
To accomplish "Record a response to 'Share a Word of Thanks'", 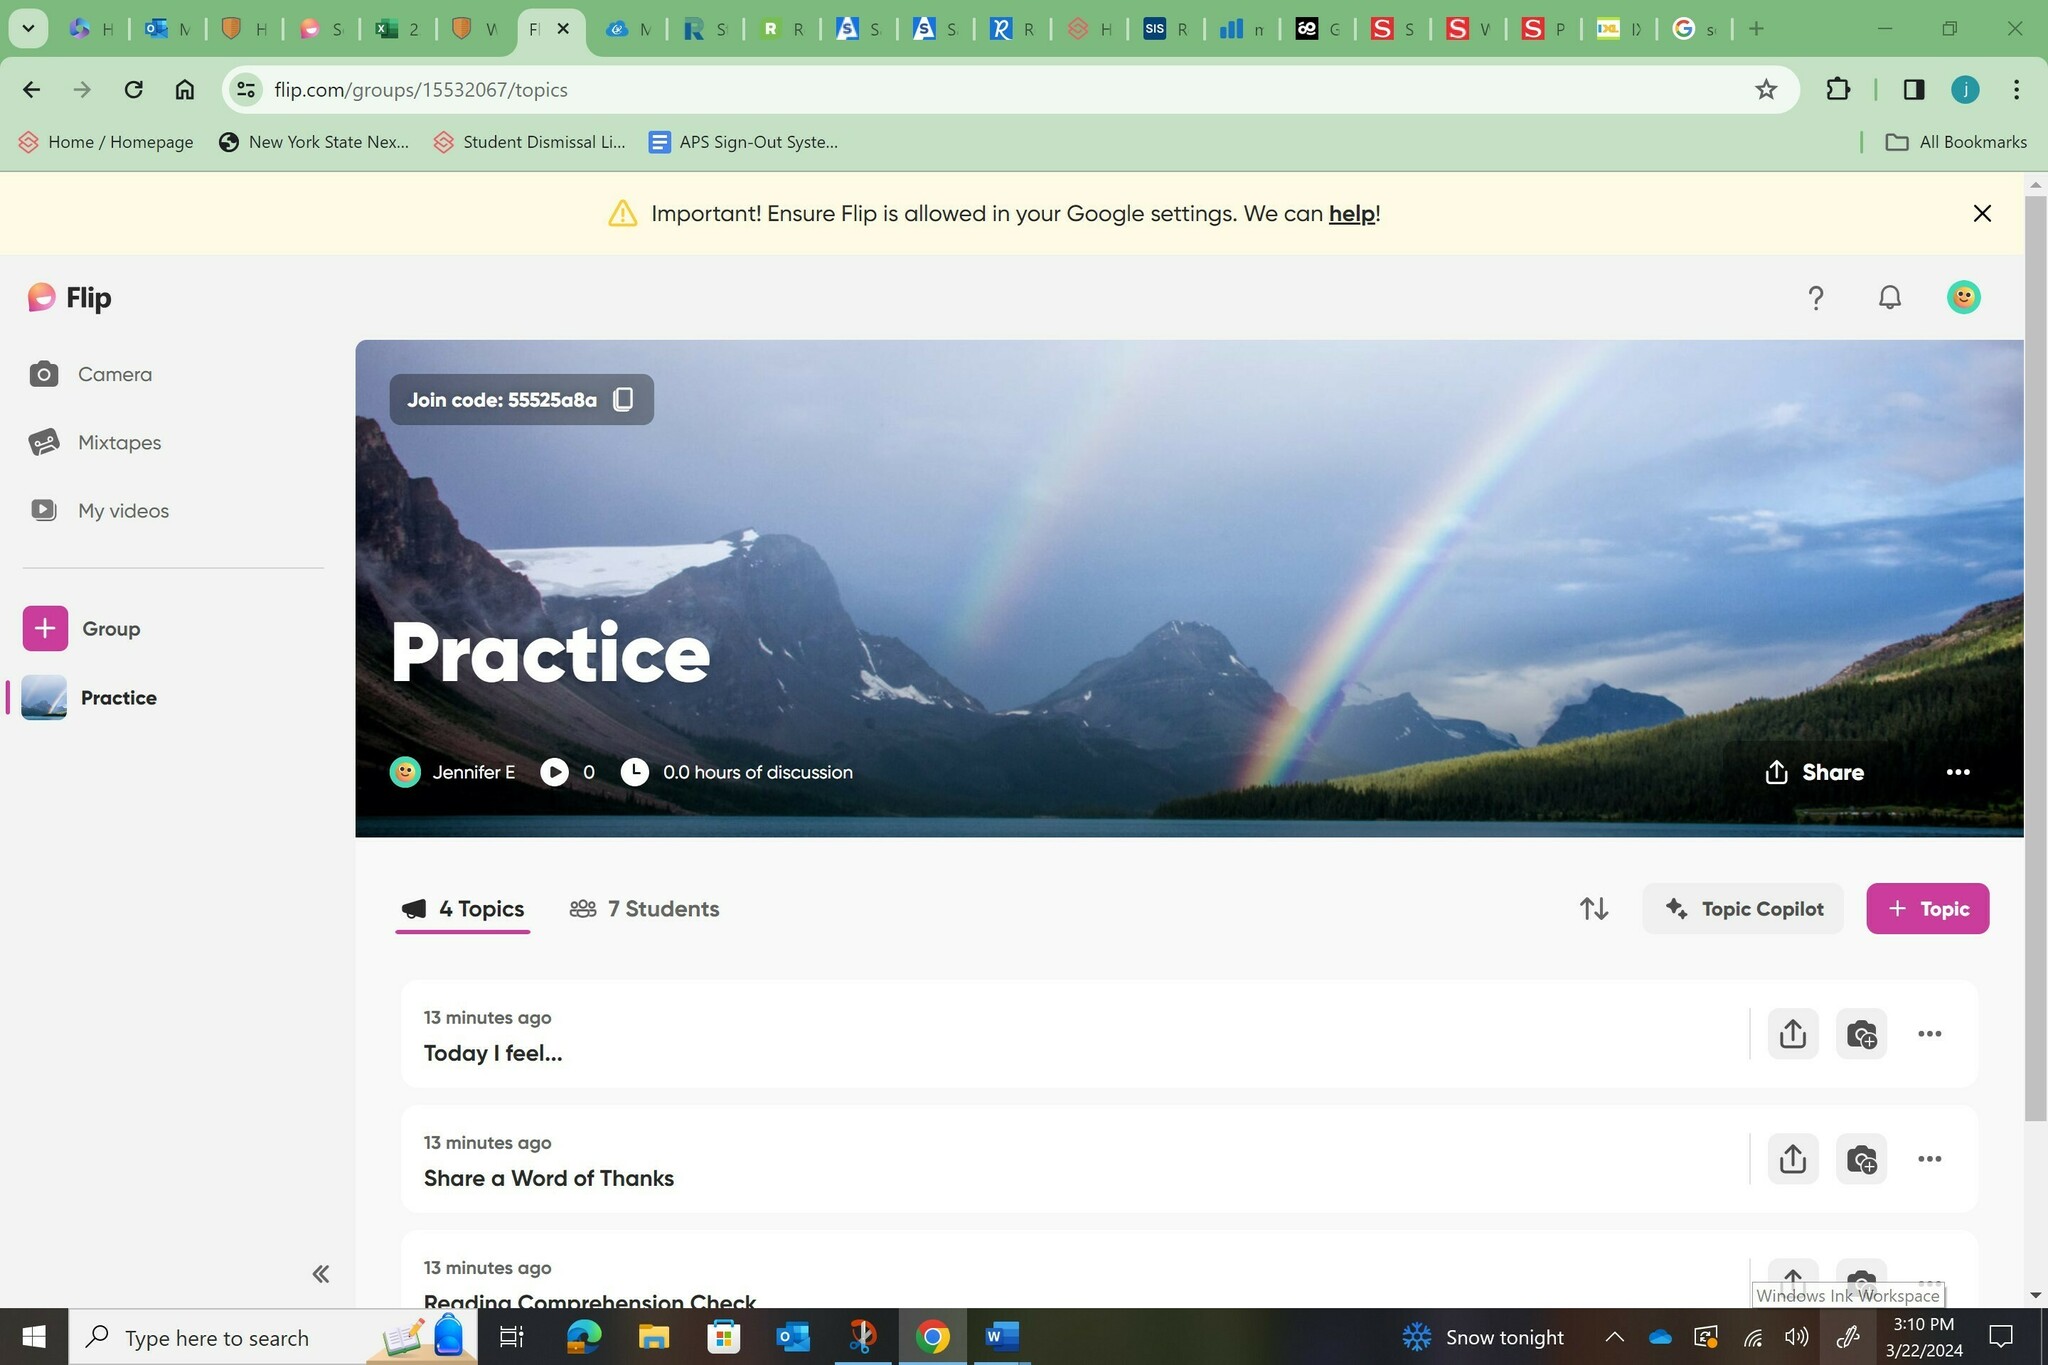I will click(1861, 1159).
